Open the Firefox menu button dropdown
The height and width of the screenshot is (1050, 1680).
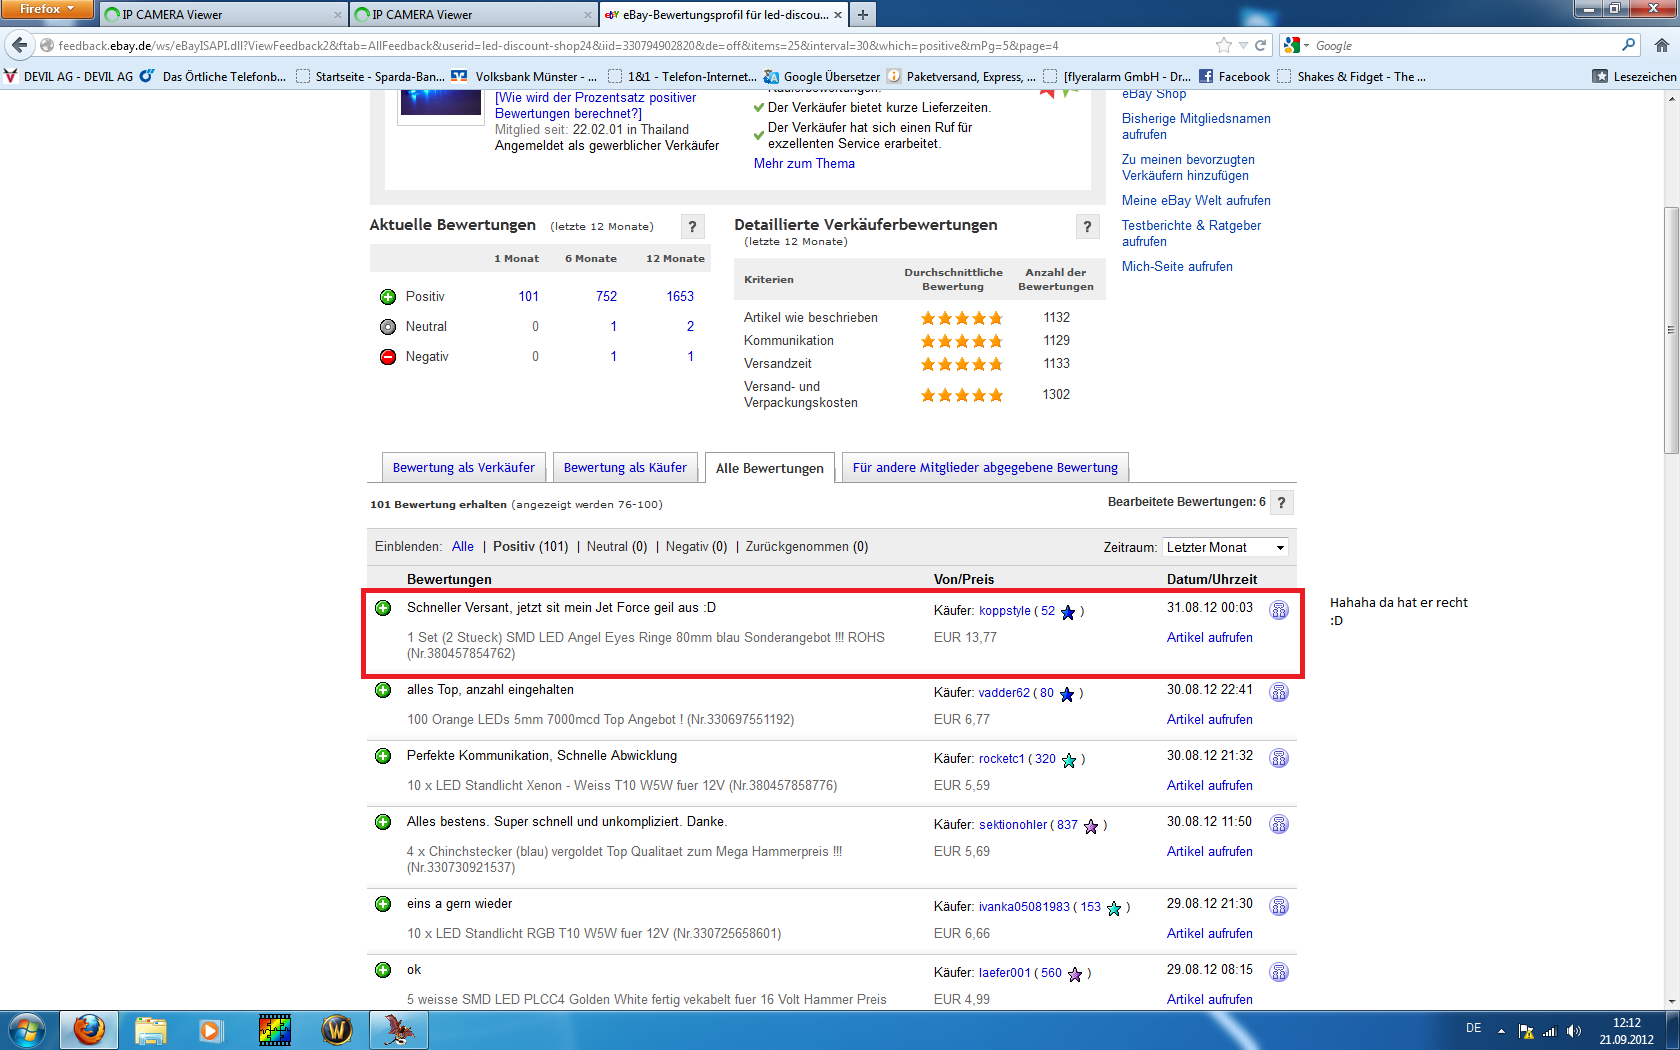coord(46,9)
